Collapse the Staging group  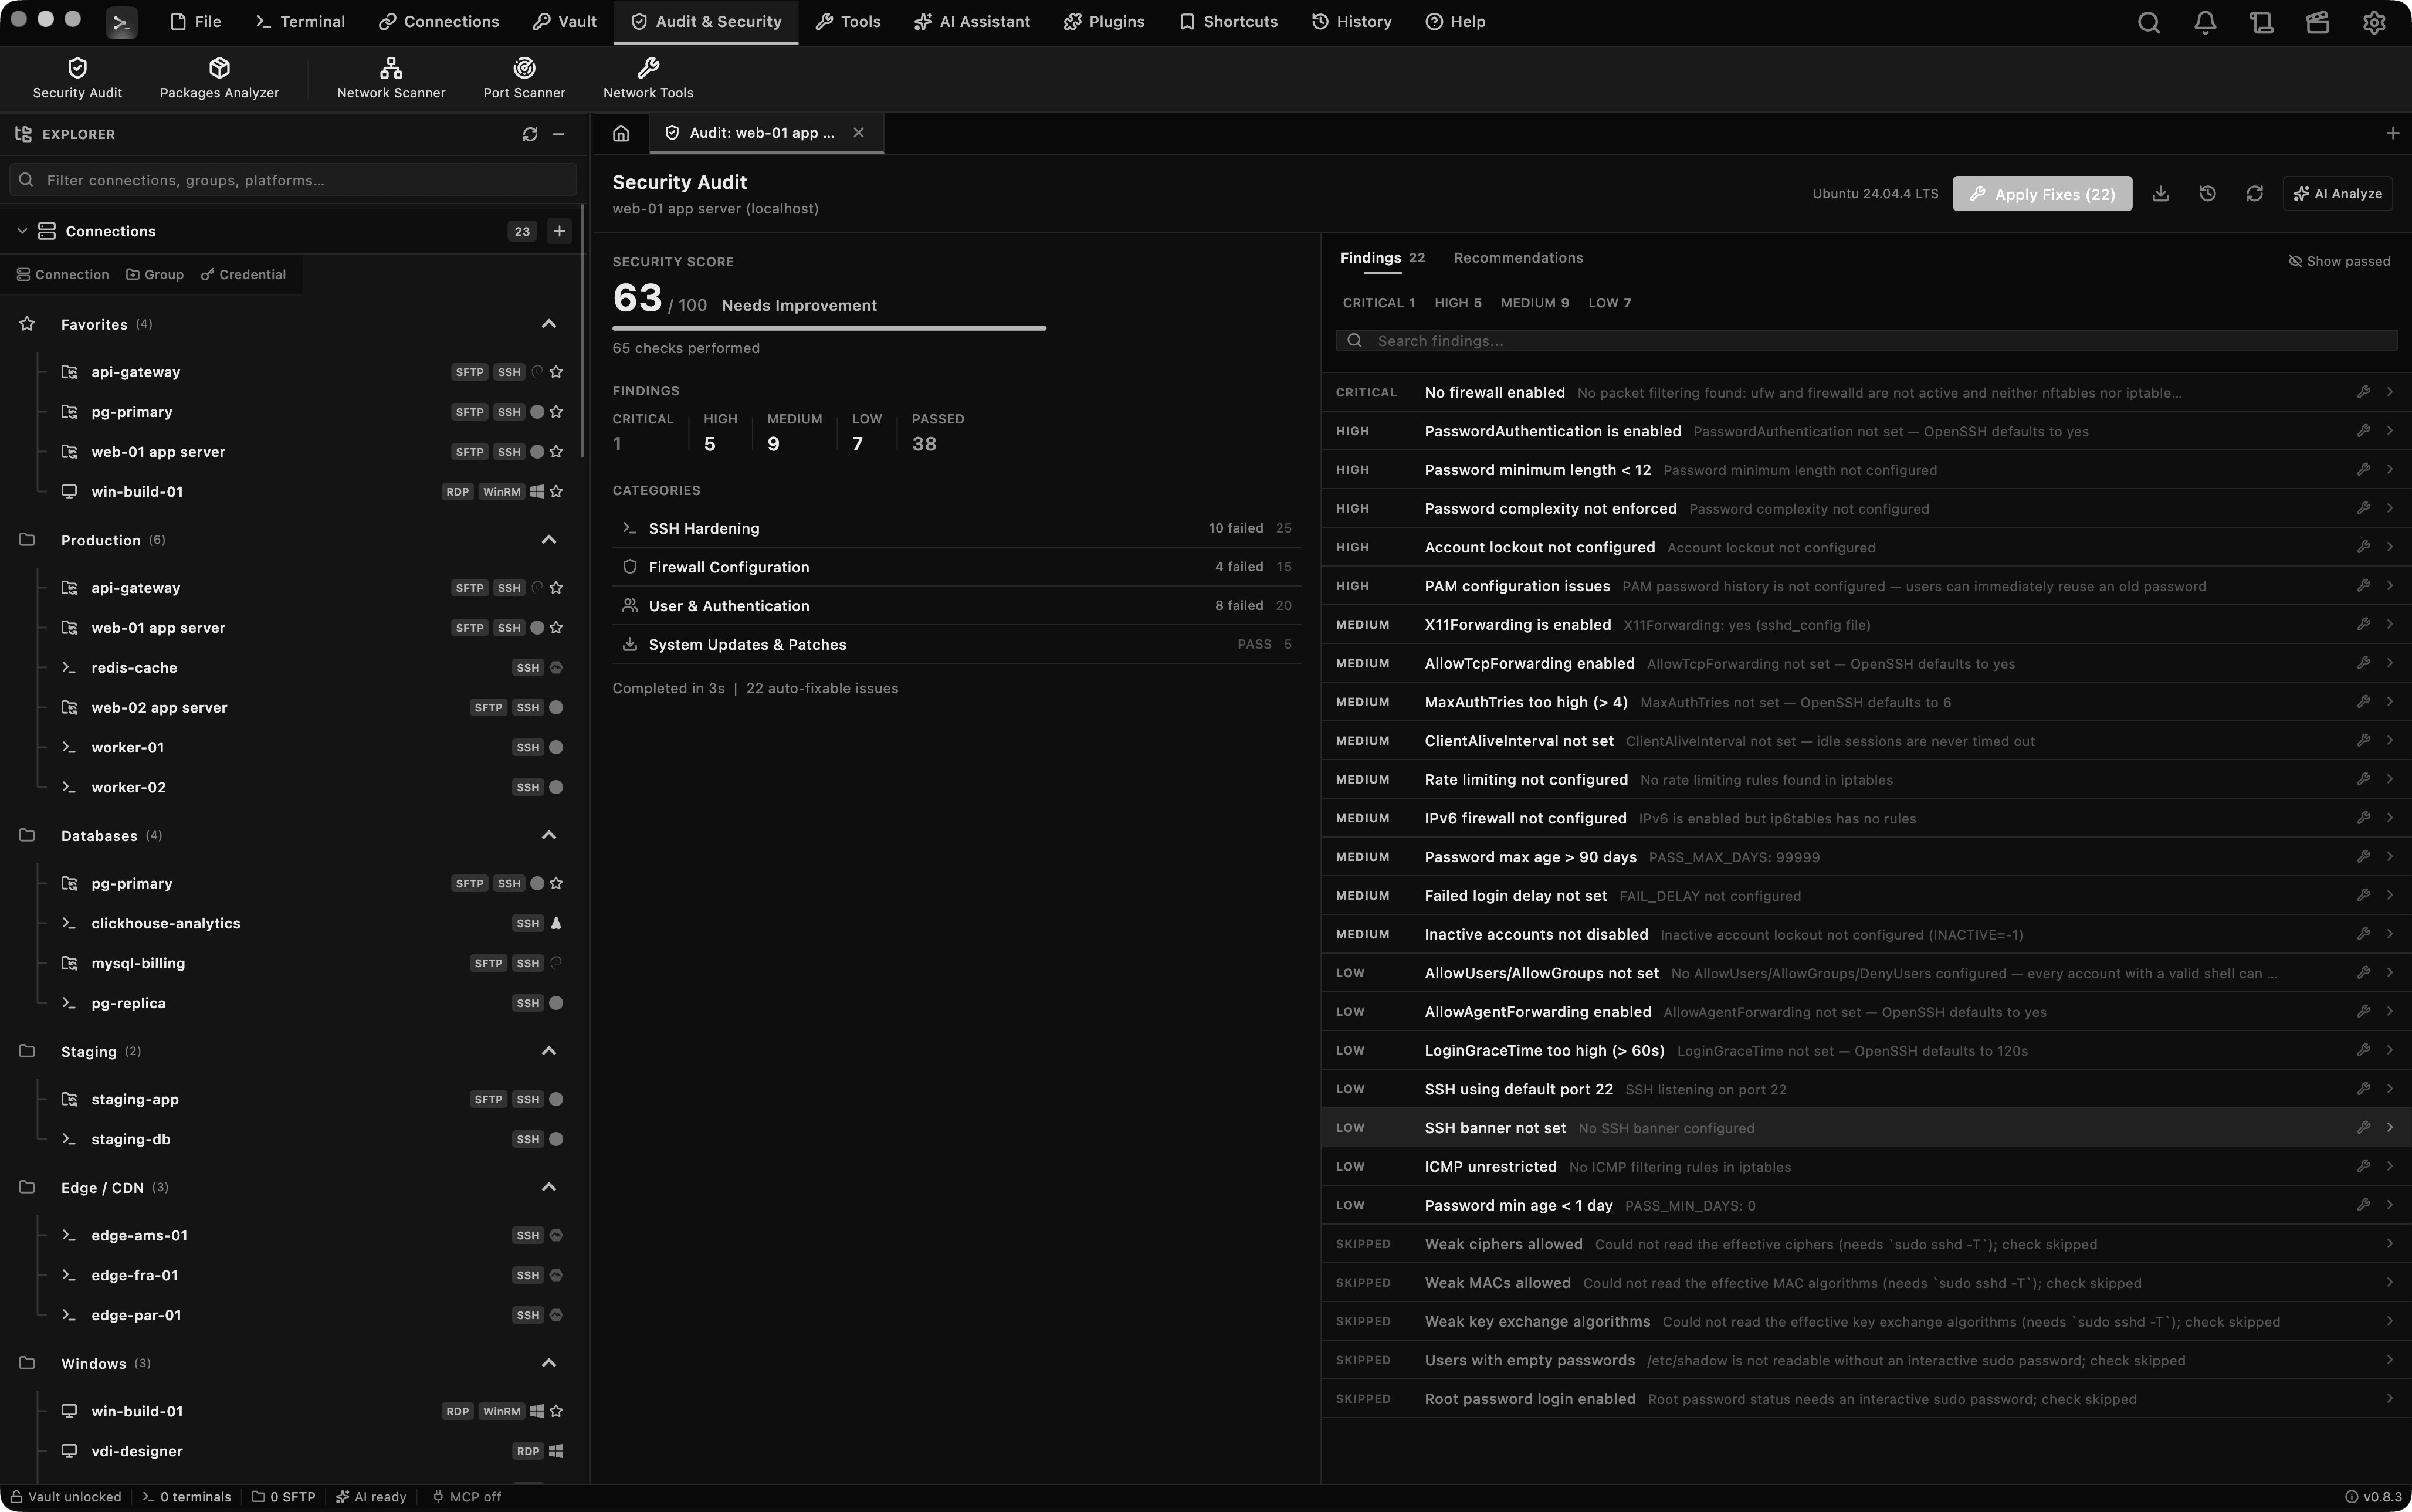[549, 1052]
